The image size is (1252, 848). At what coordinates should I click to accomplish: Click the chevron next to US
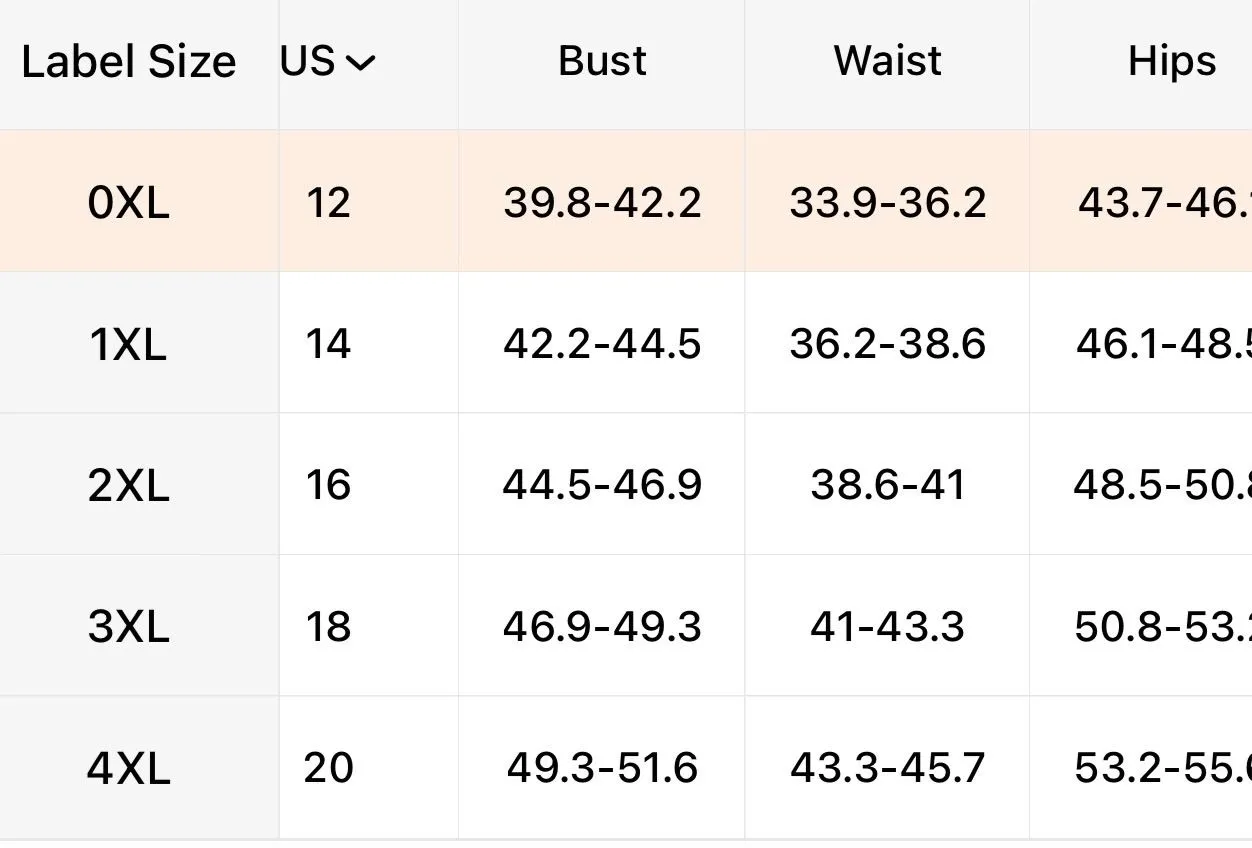tap(360, 64)
